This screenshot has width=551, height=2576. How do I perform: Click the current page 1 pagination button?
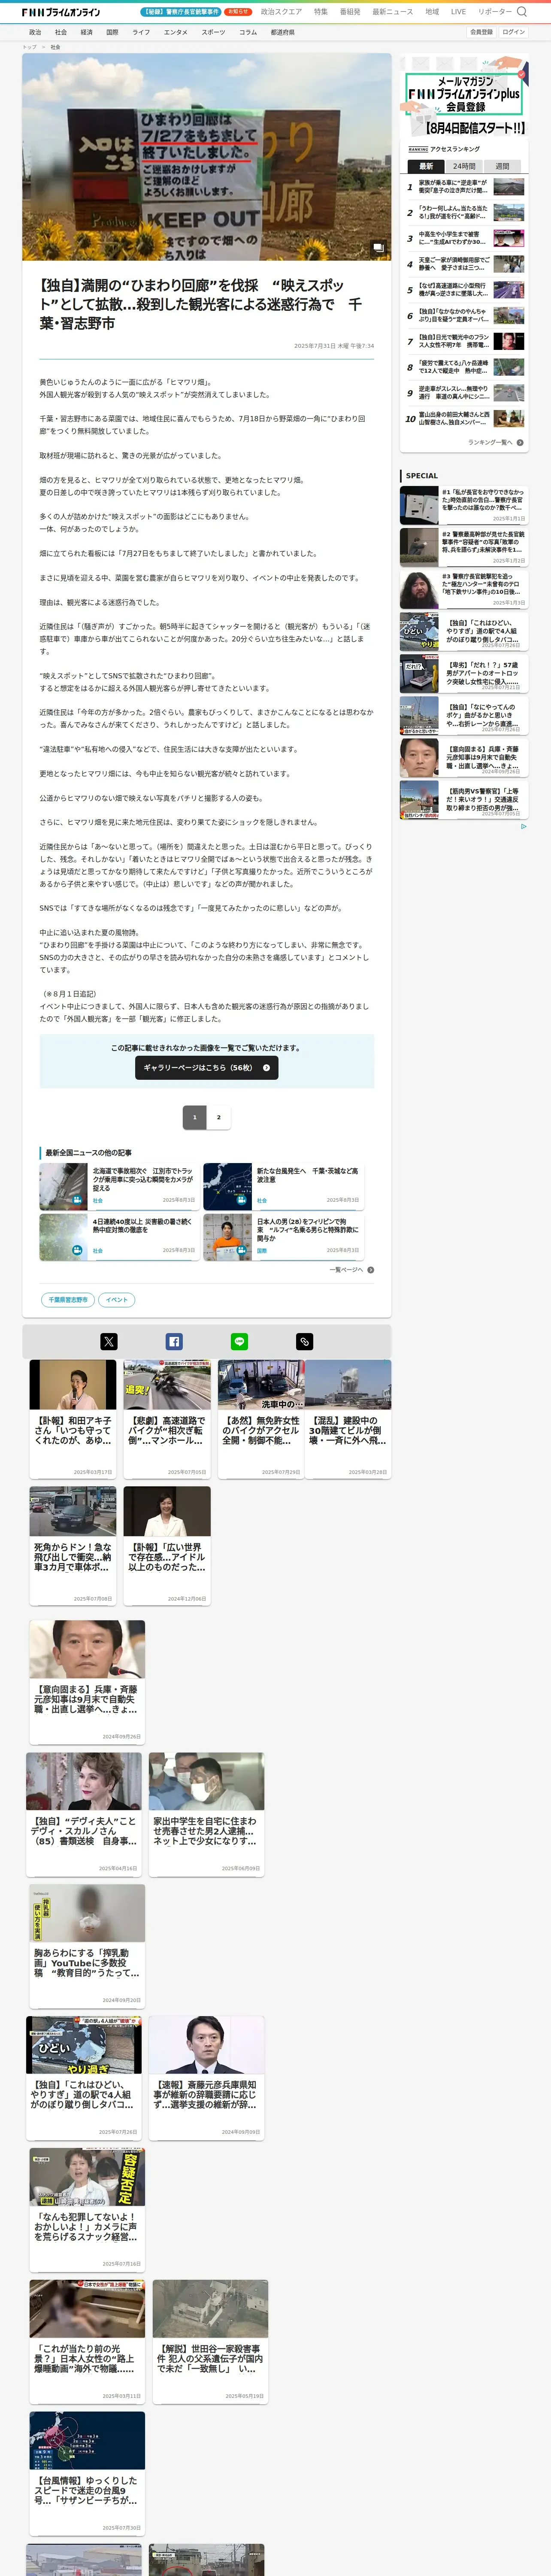(195, 1117)
